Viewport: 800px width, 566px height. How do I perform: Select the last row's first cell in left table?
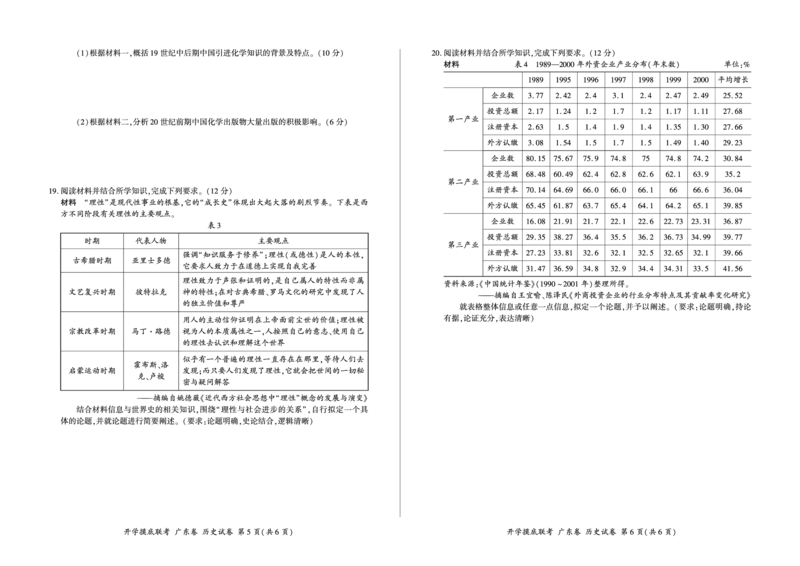91,370
